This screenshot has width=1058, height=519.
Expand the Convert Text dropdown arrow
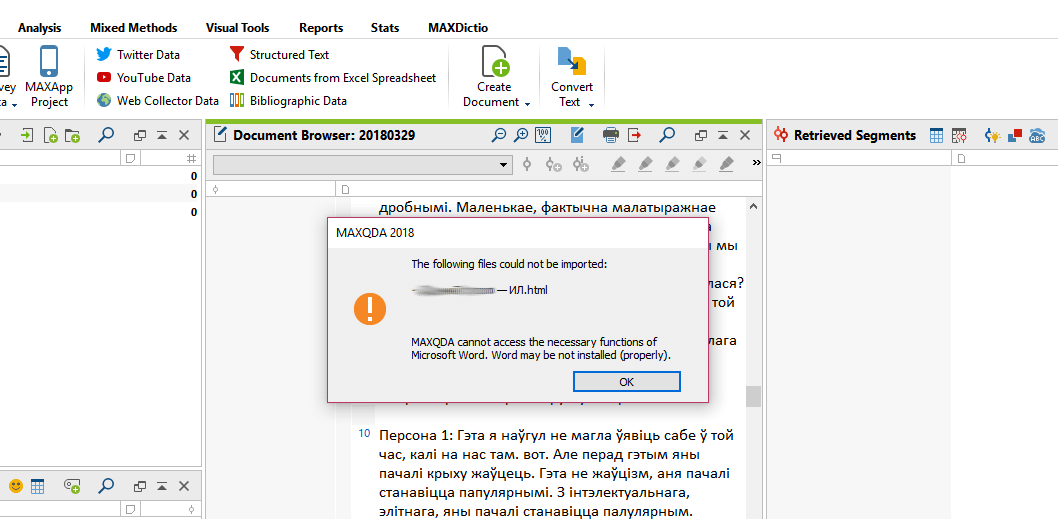click(591, 103)
